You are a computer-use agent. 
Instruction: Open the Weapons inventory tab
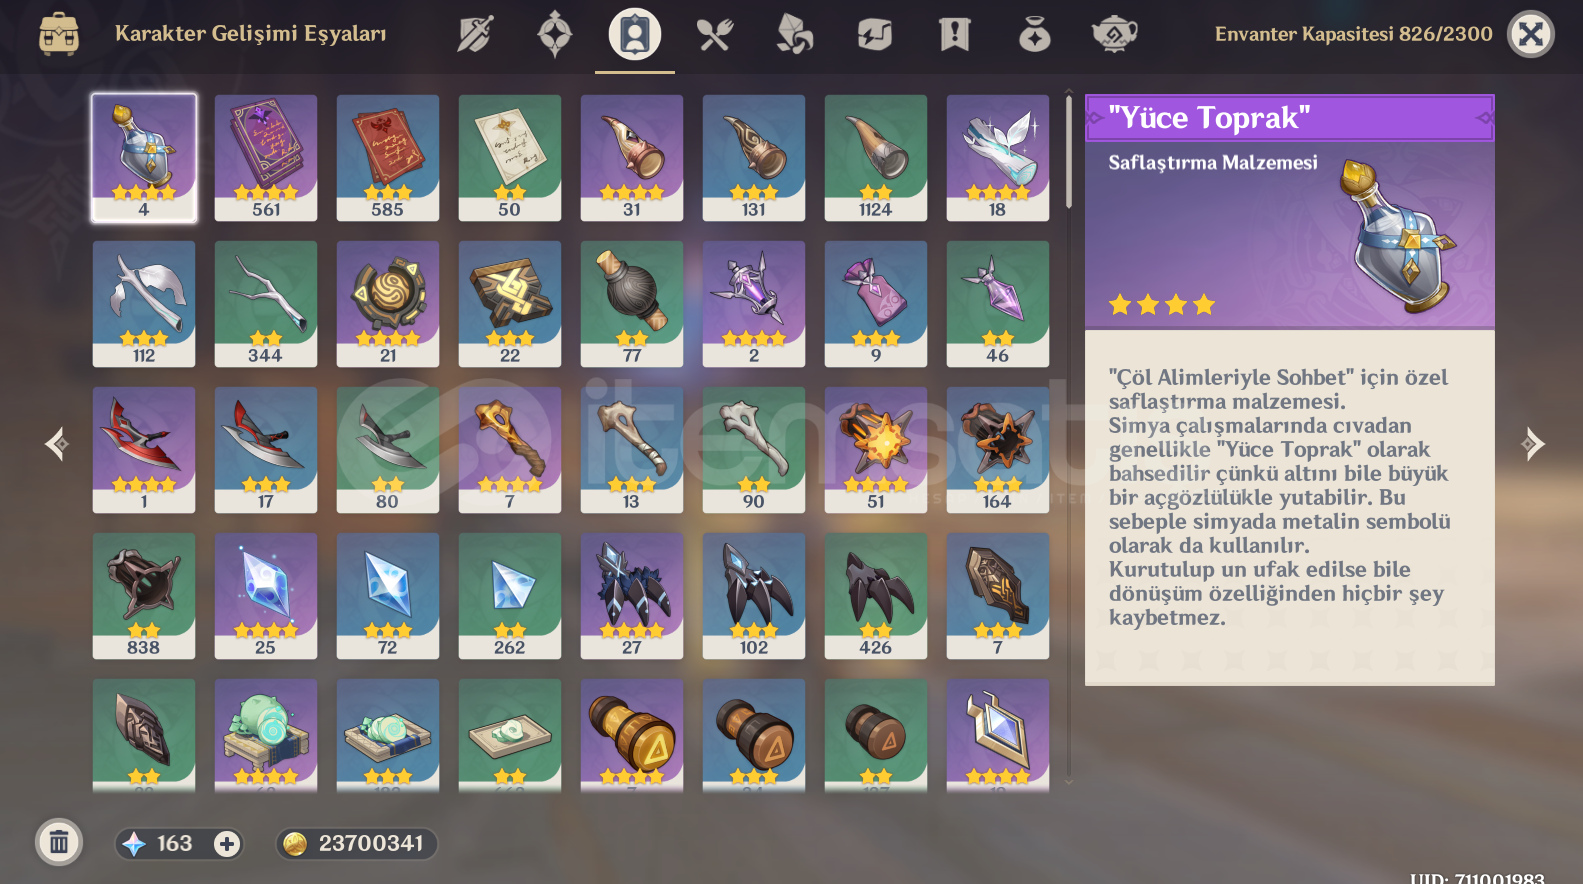[475, 35]
